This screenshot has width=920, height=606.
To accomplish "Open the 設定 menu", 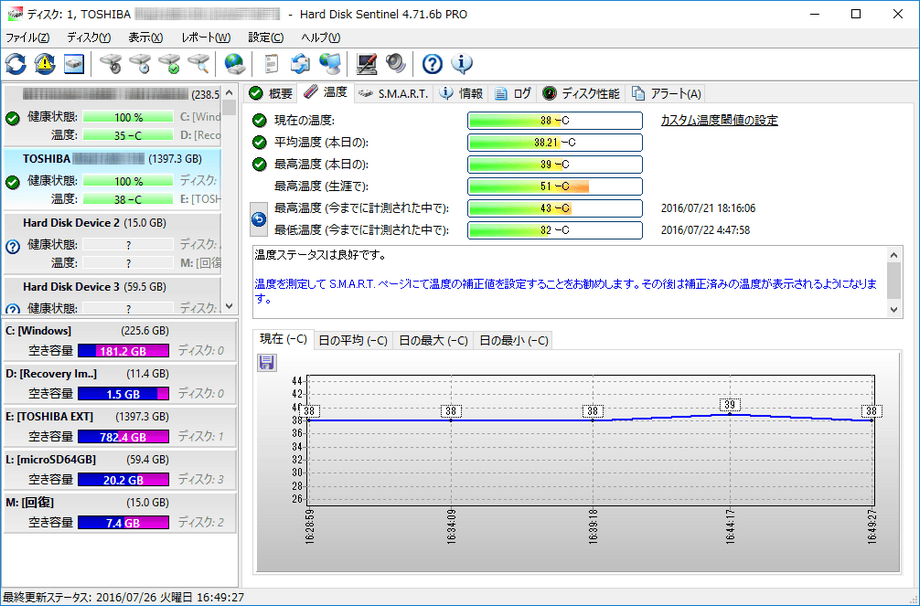I will coord(266,38).
